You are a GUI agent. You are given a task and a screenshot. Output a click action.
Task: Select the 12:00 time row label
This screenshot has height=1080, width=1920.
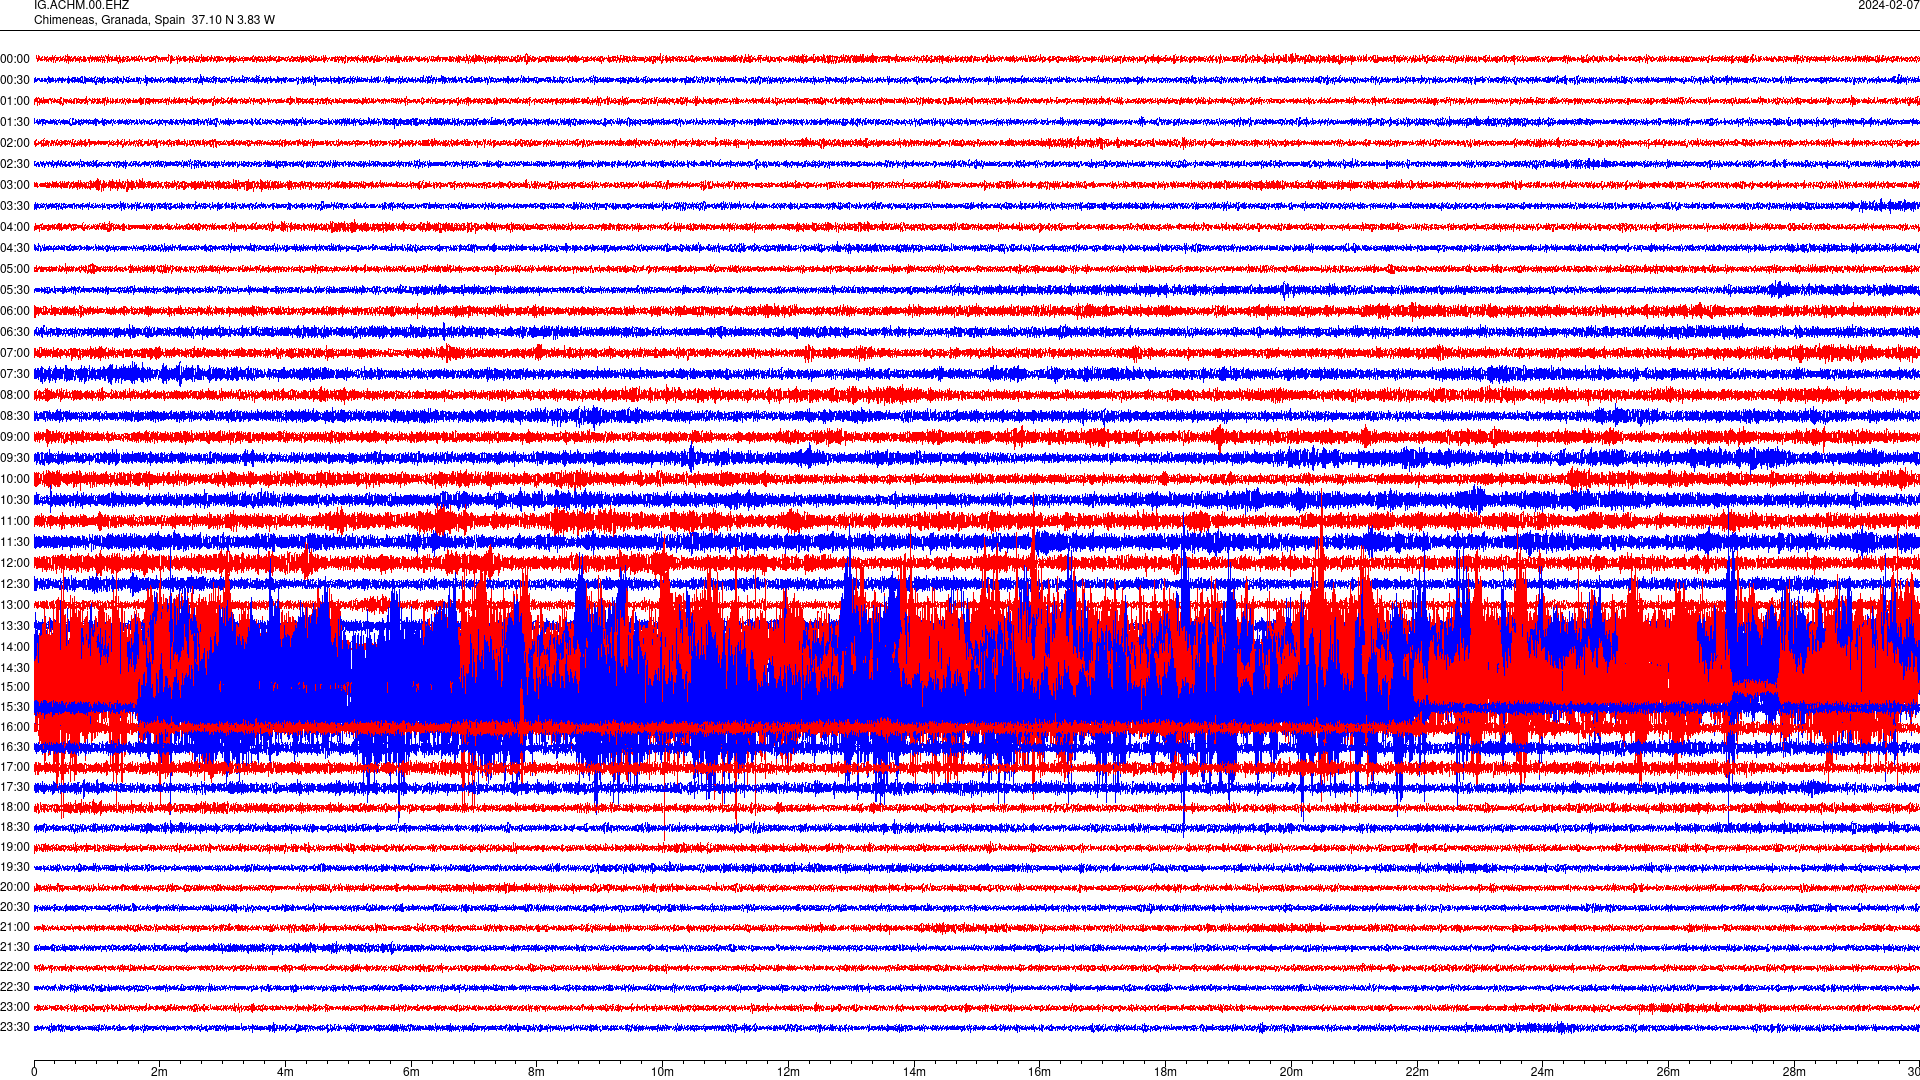15,563
